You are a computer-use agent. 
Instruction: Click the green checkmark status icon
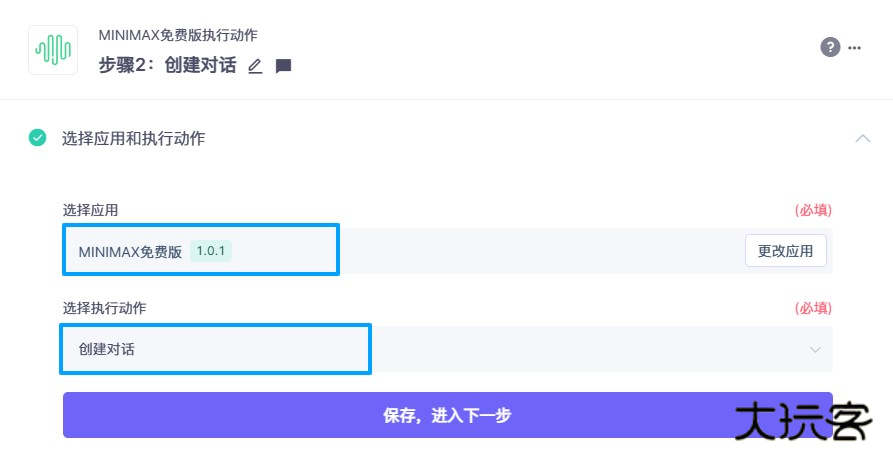38,138
